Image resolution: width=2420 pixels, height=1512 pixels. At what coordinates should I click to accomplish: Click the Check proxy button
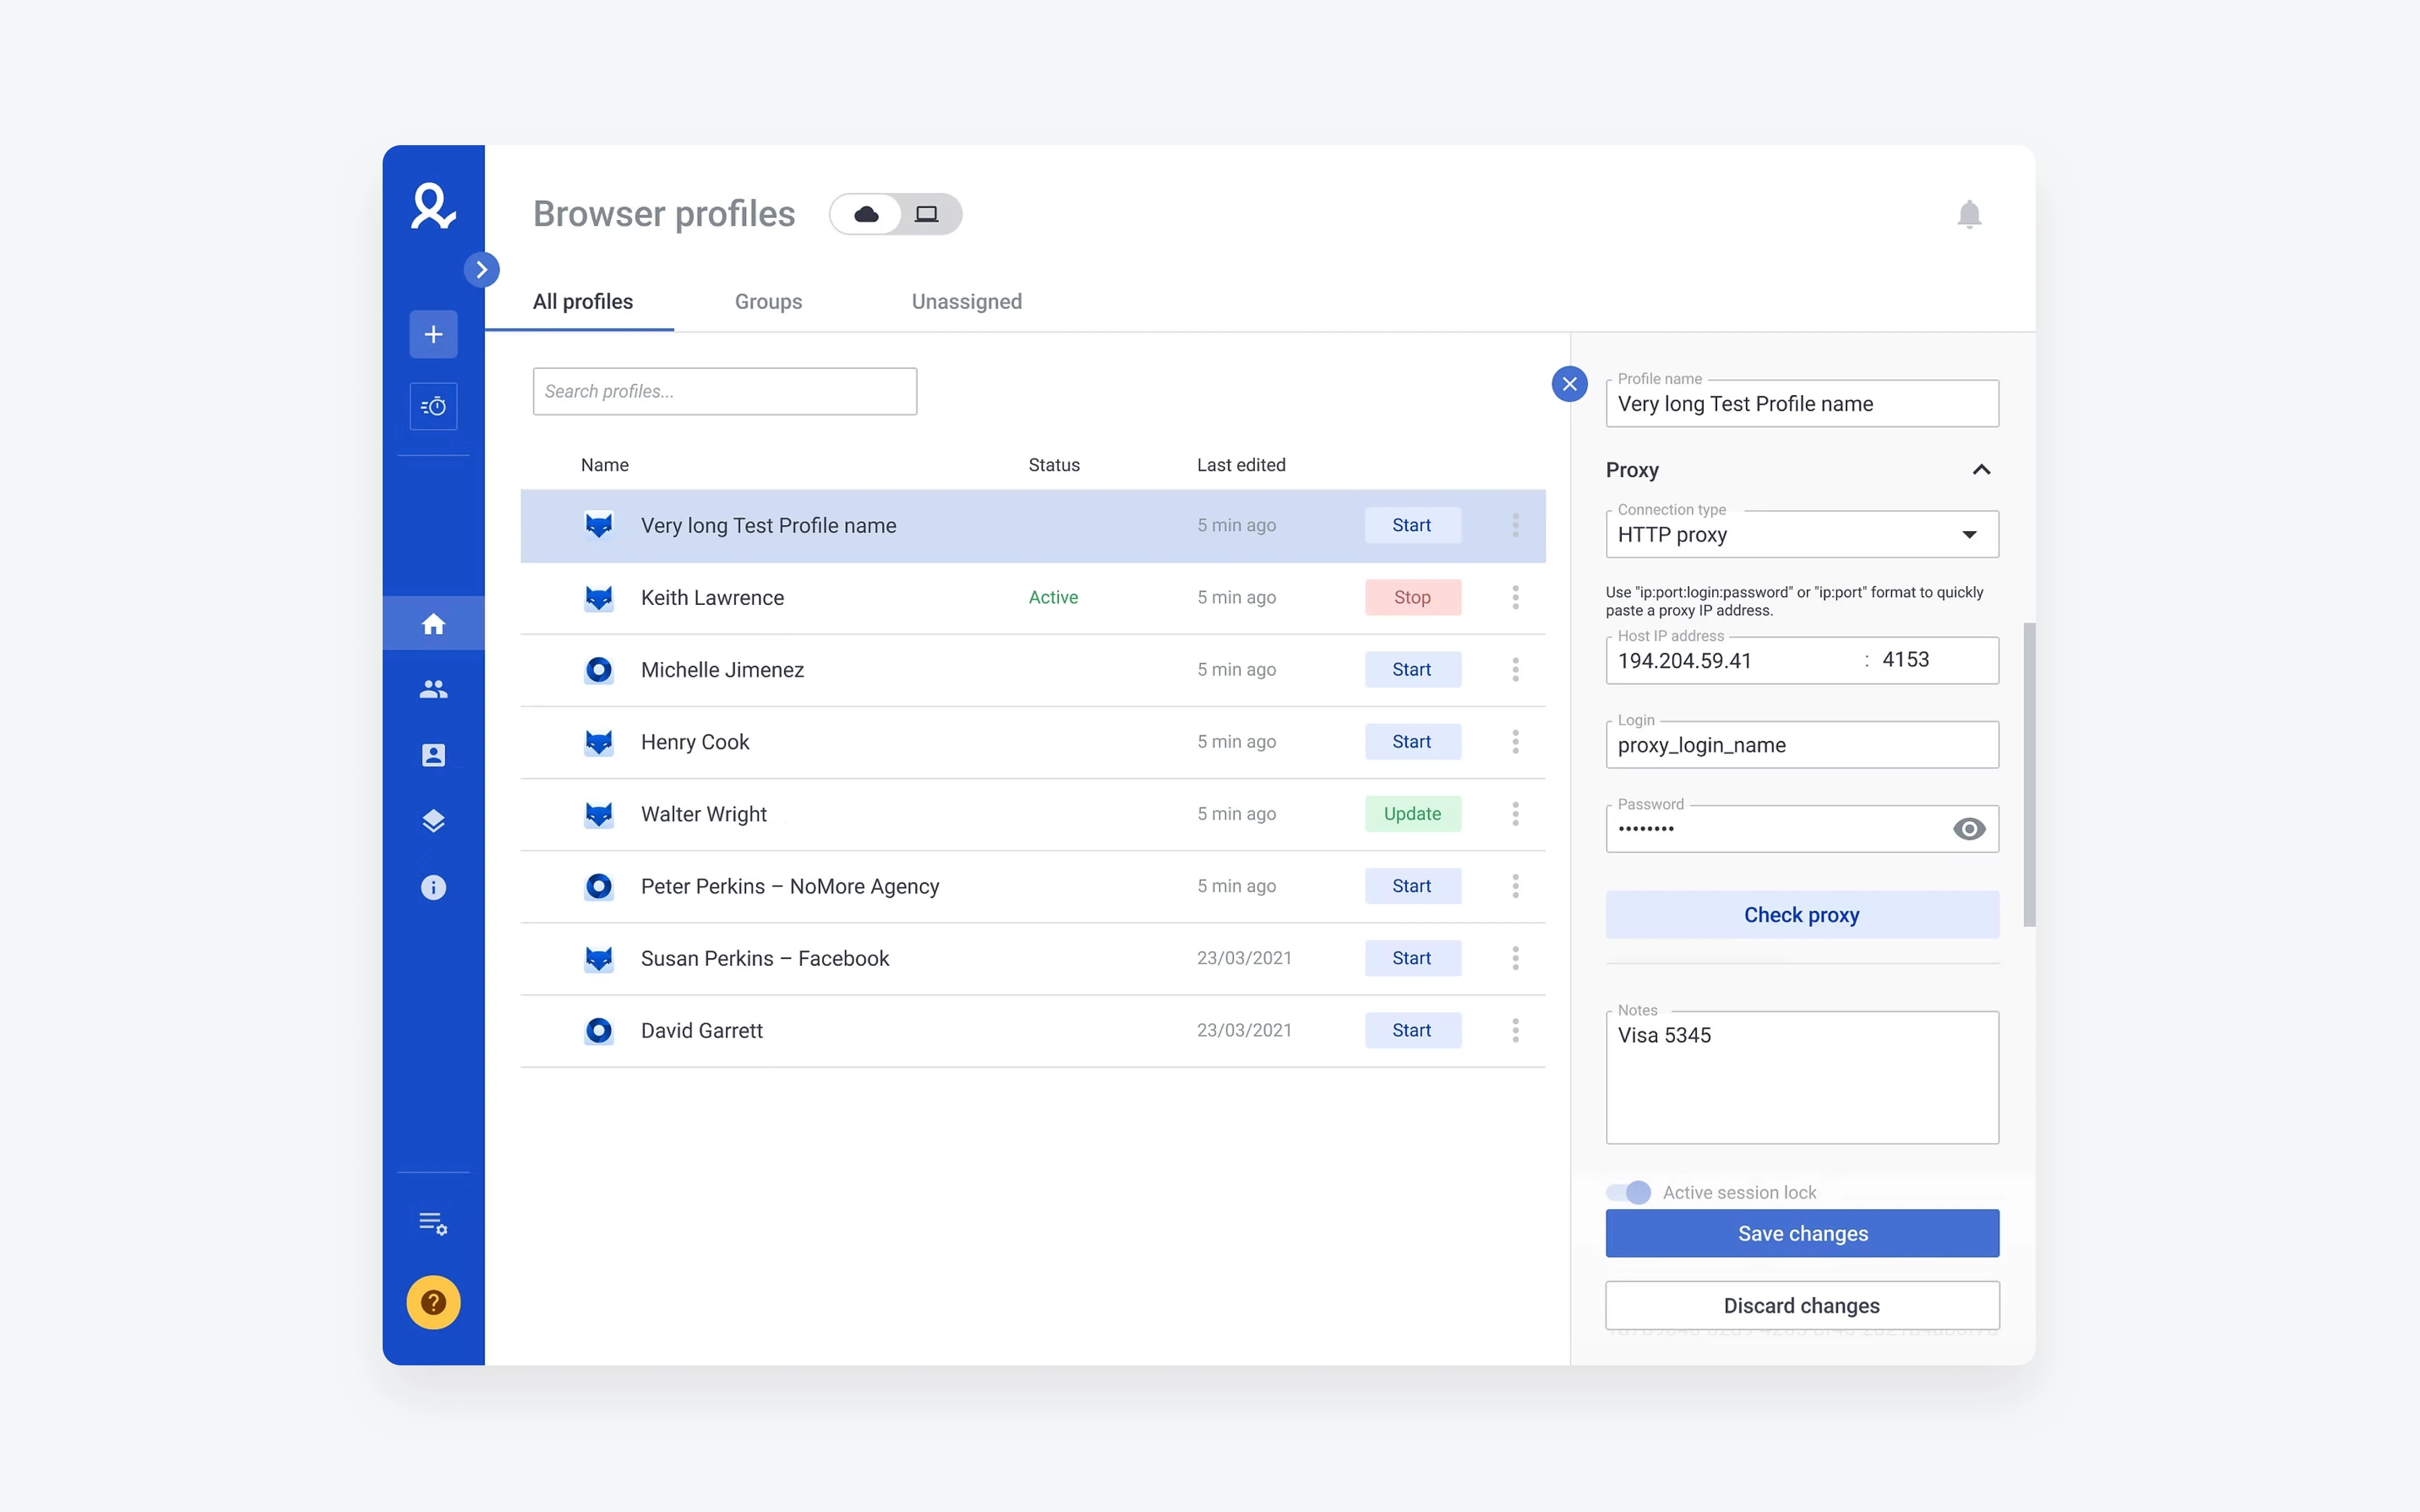click(x=1802, y=914)
